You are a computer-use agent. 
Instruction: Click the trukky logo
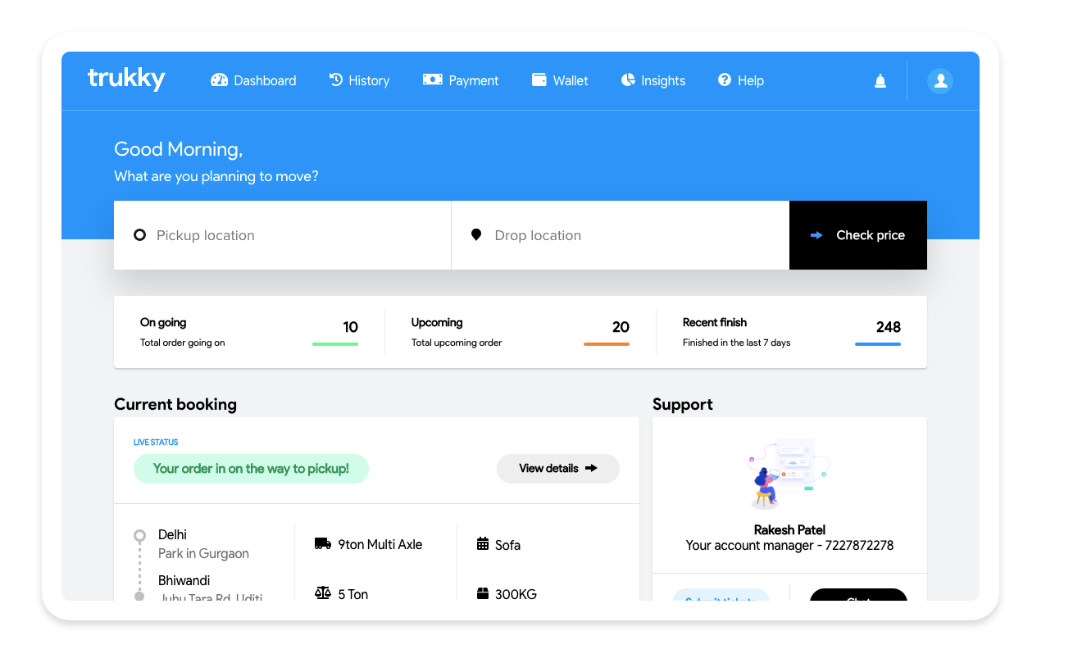127,79
